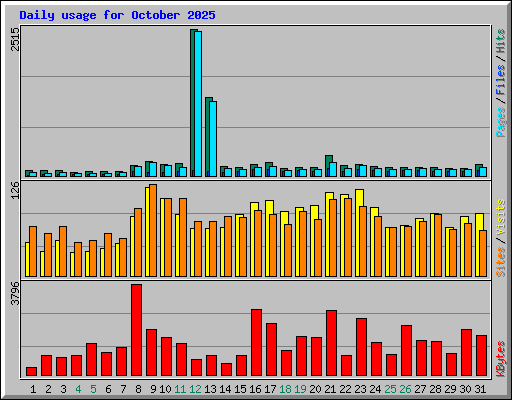Image resolution: width=512 pixels, height=400 pixels.
Task: Select the hits bar for day 13
Action: click(209, 137)
